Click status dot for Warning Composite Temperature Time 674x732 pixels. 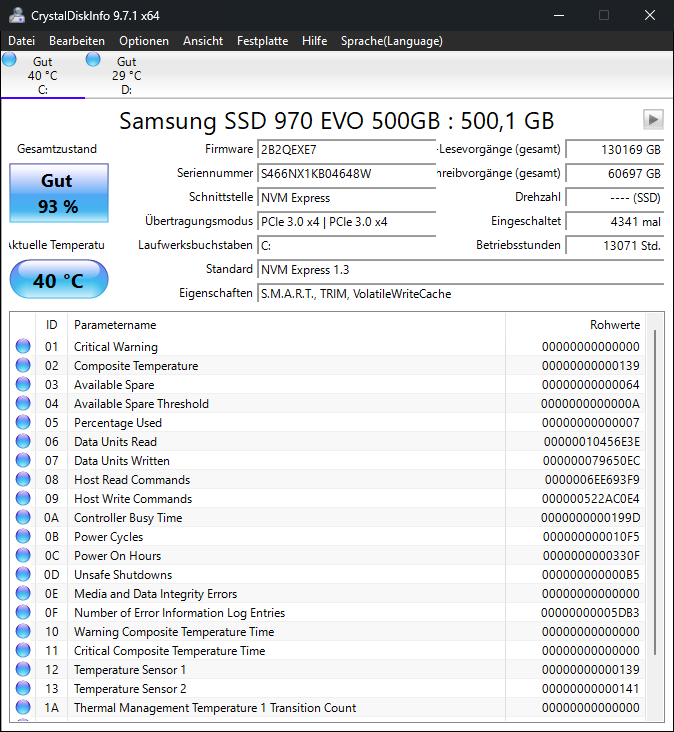[23, 631]
